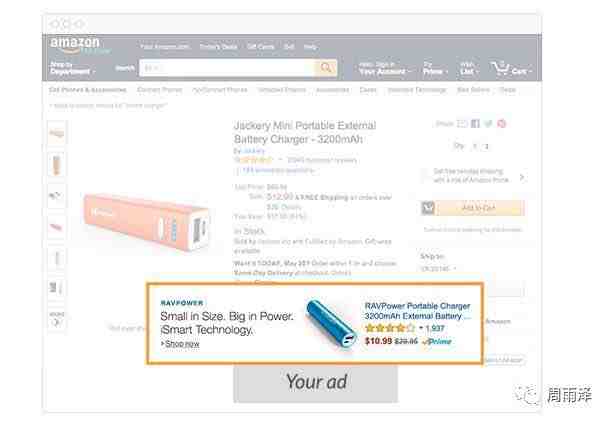Share product via email icon
The image size is (611, 422).
462,124
